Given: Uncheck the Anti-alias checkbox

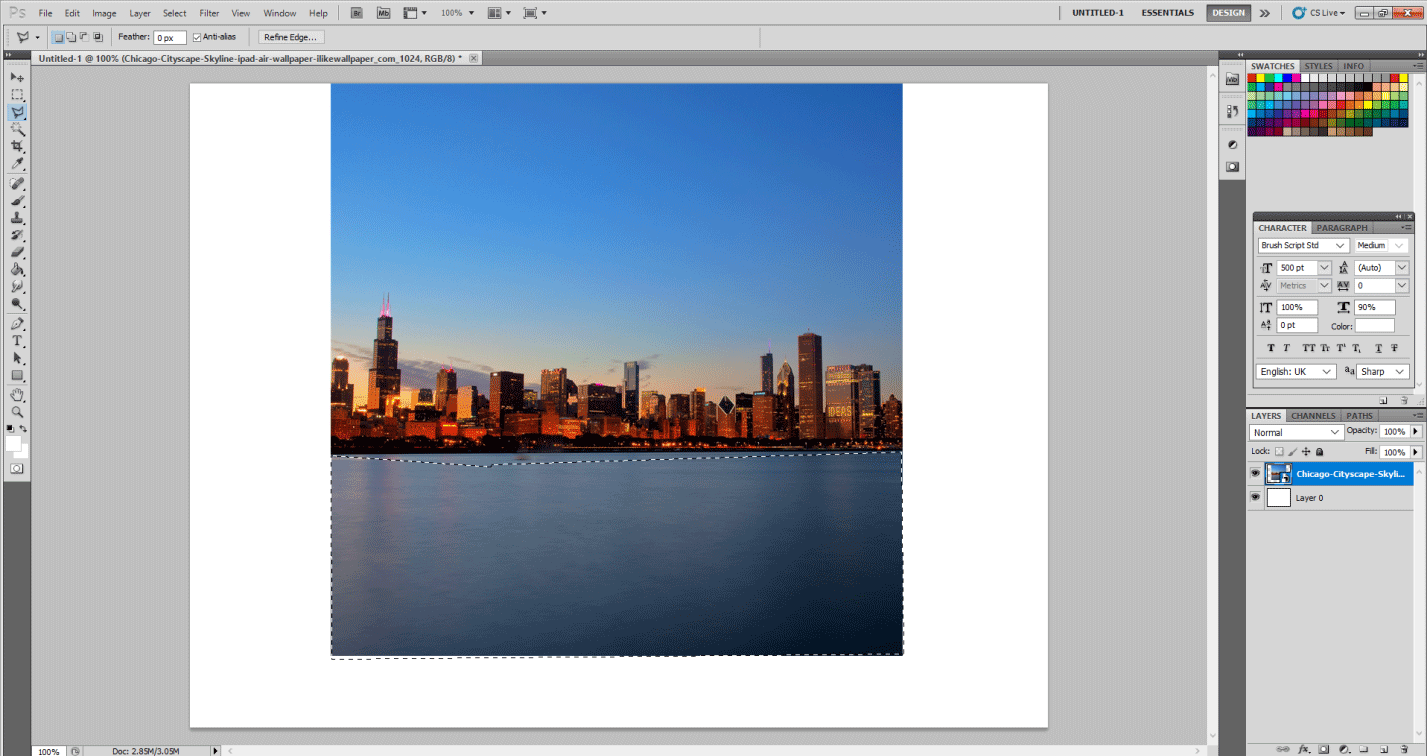Looking at the screenshot, I should 197,37.
